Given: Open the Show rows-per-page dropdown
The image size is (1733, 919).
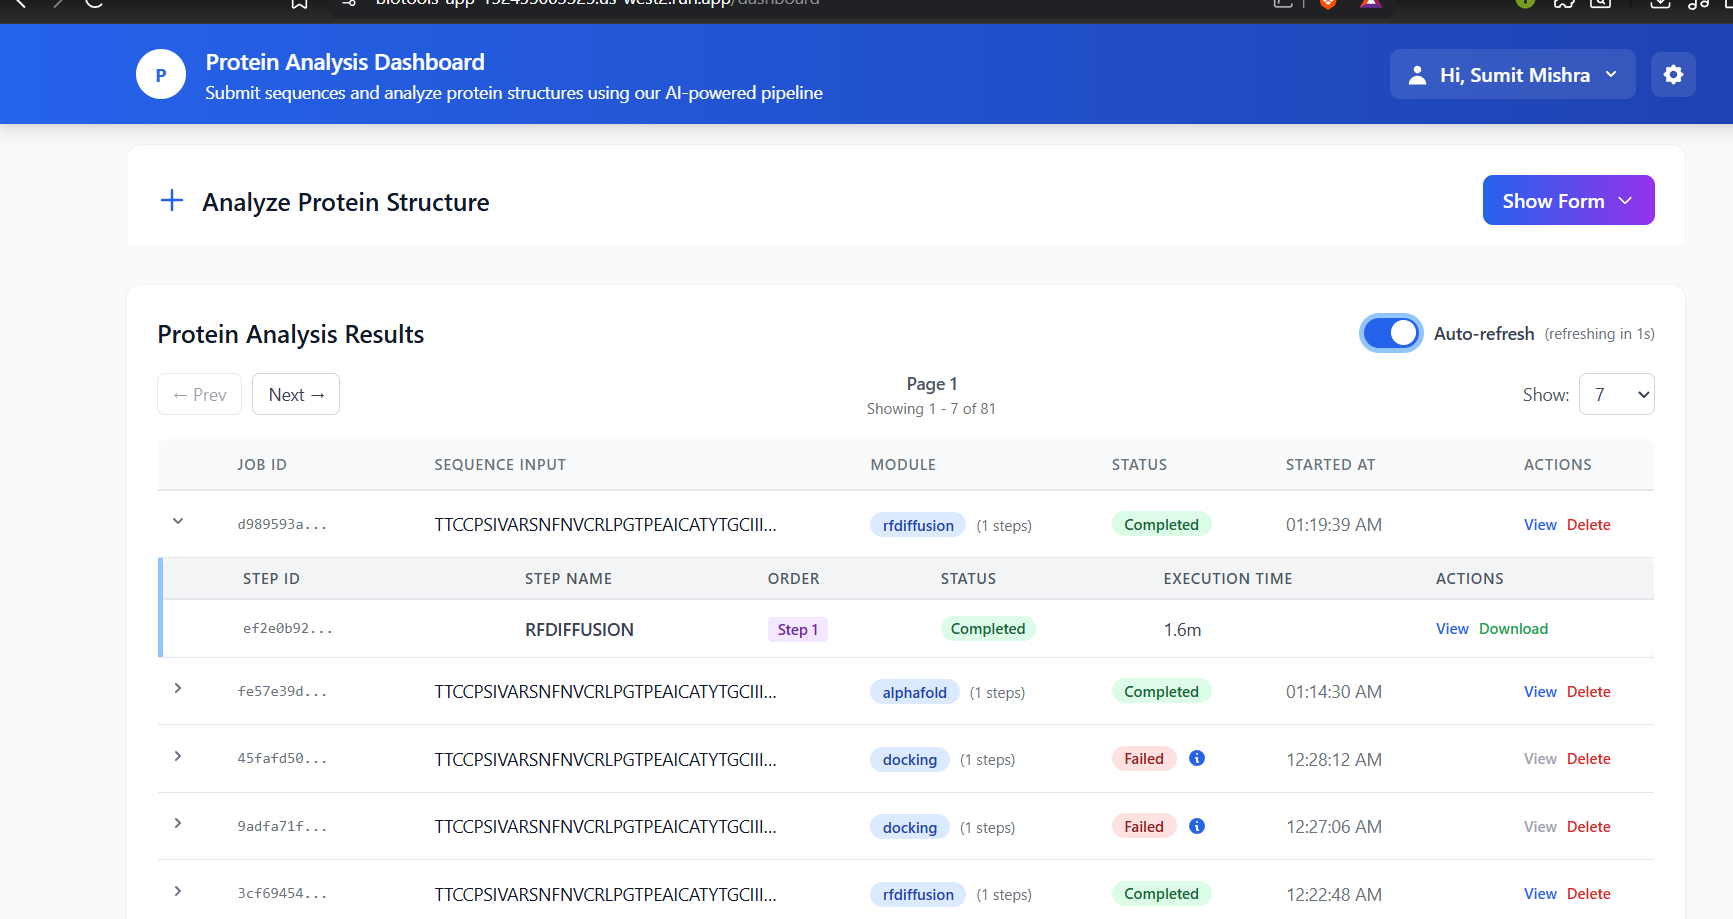Looking at the screenshot, I should click(x=1616, y=395).
